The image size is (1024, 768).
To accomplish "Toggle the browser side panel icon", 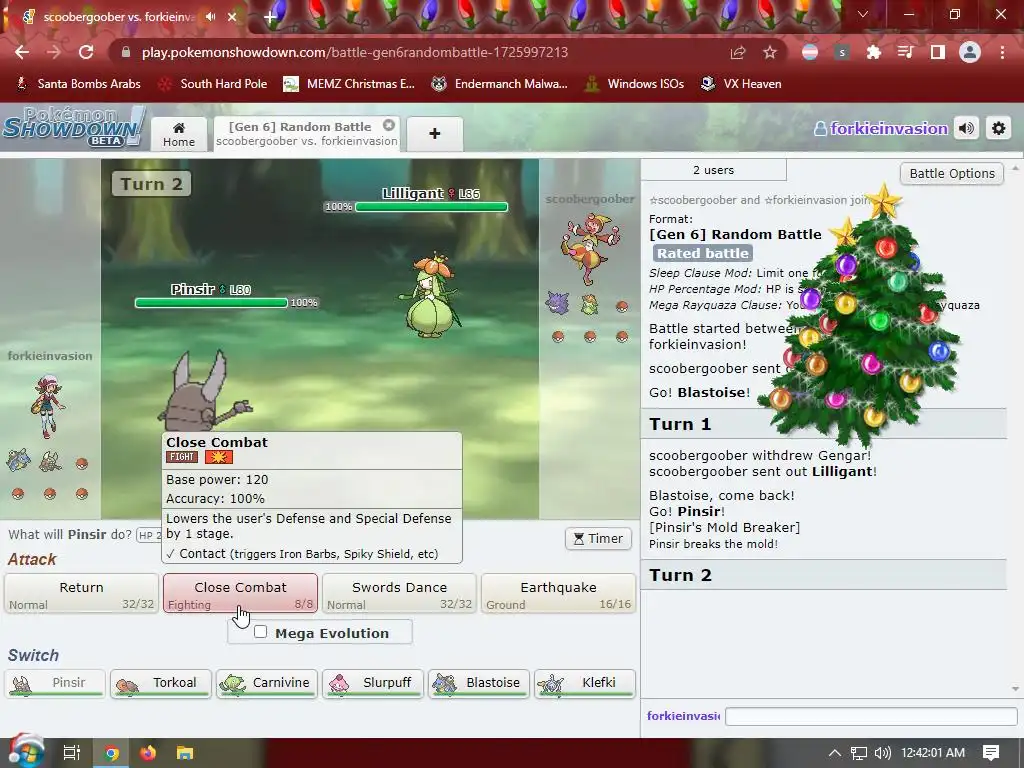I will point(938,52).
